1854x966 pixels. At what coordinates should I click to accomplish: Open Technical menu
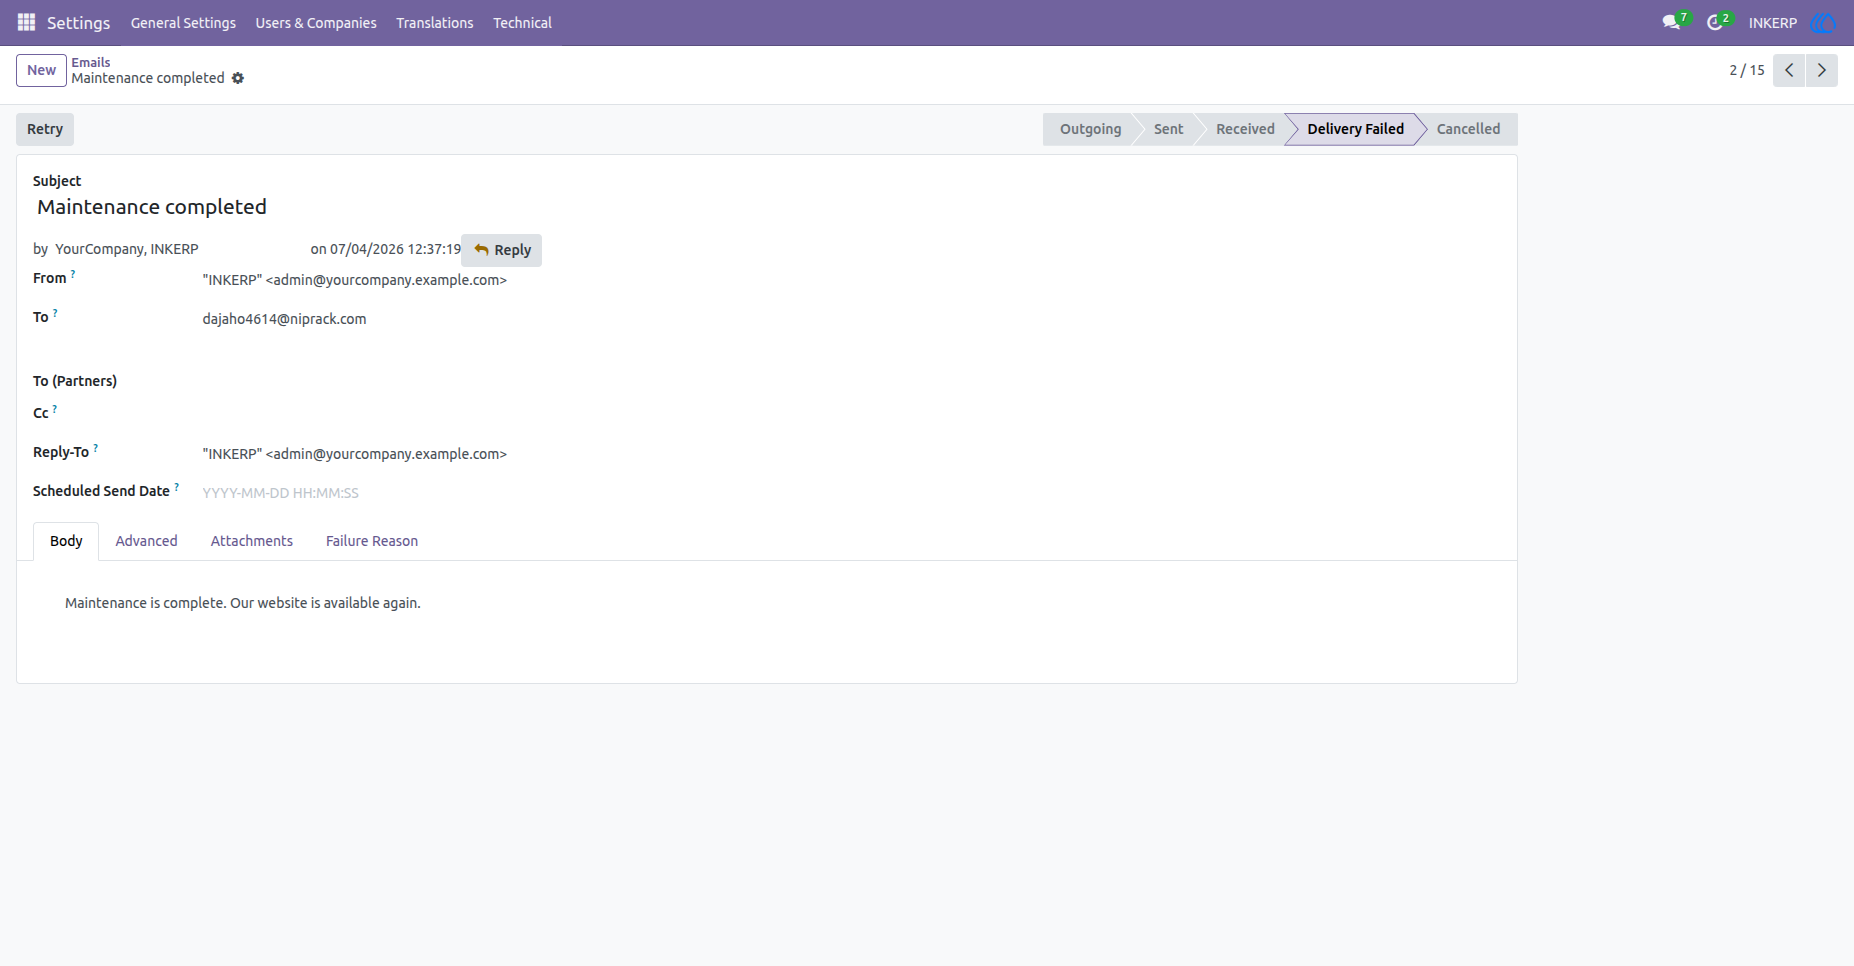pyautogui.click(x=522, y=23)
